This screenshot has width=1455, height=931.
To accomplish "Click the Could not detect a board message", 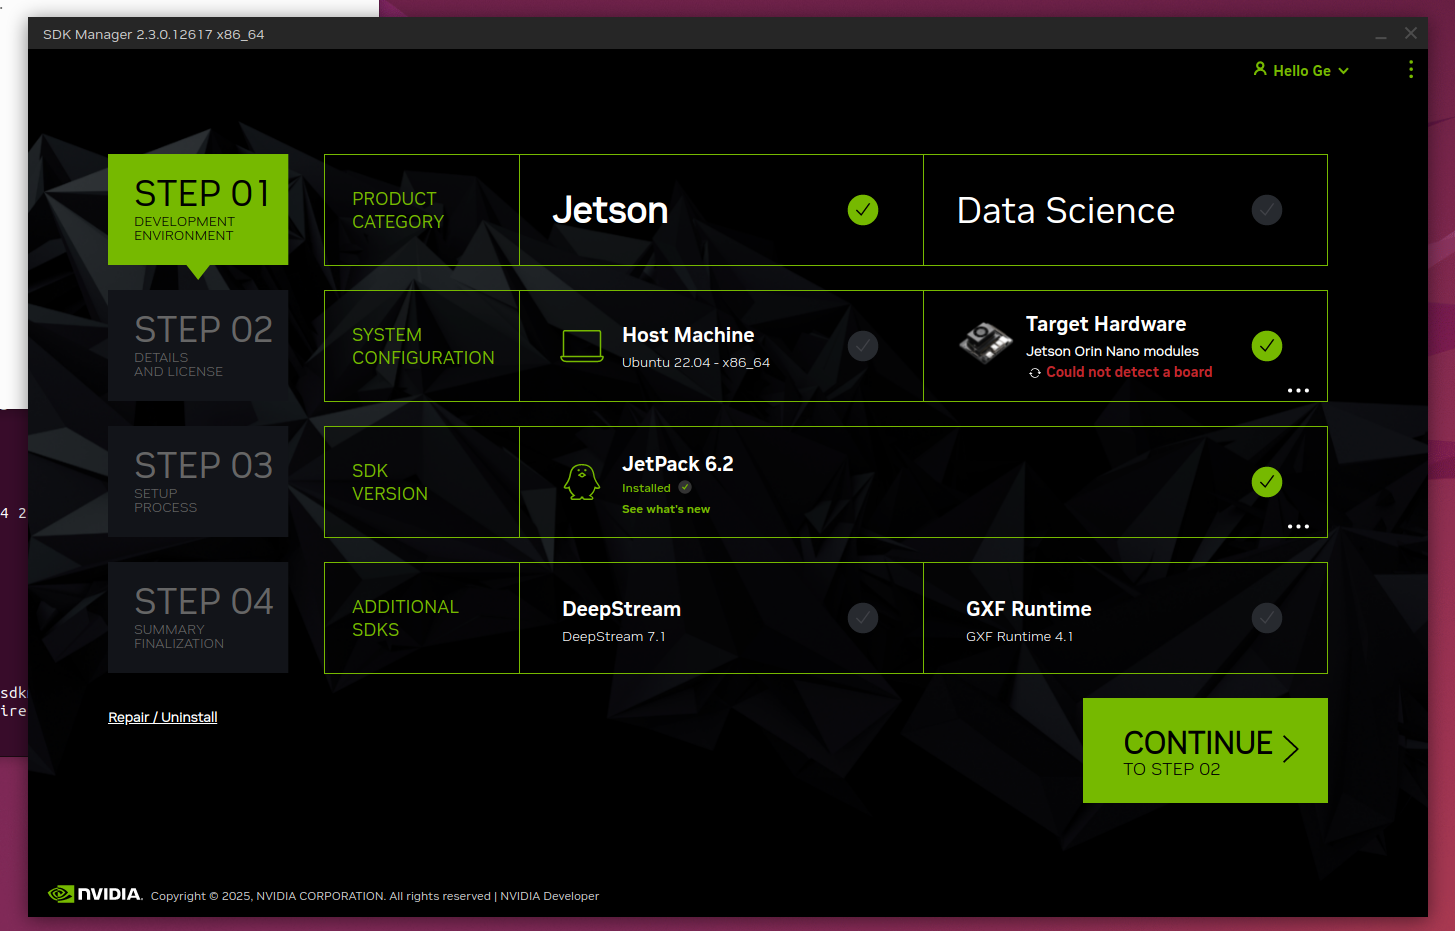I will tap(1129, 372).
